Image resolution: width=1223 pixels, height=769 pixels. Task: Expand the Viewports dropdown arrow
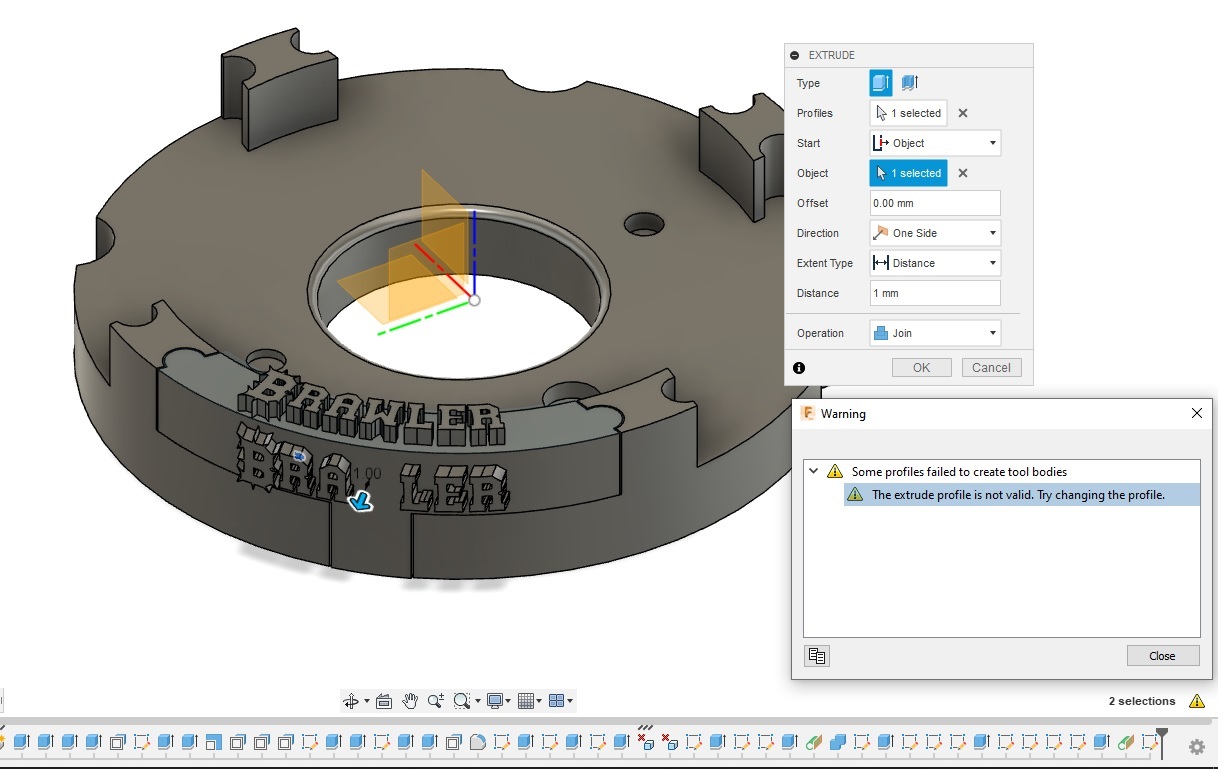point(570,701)
